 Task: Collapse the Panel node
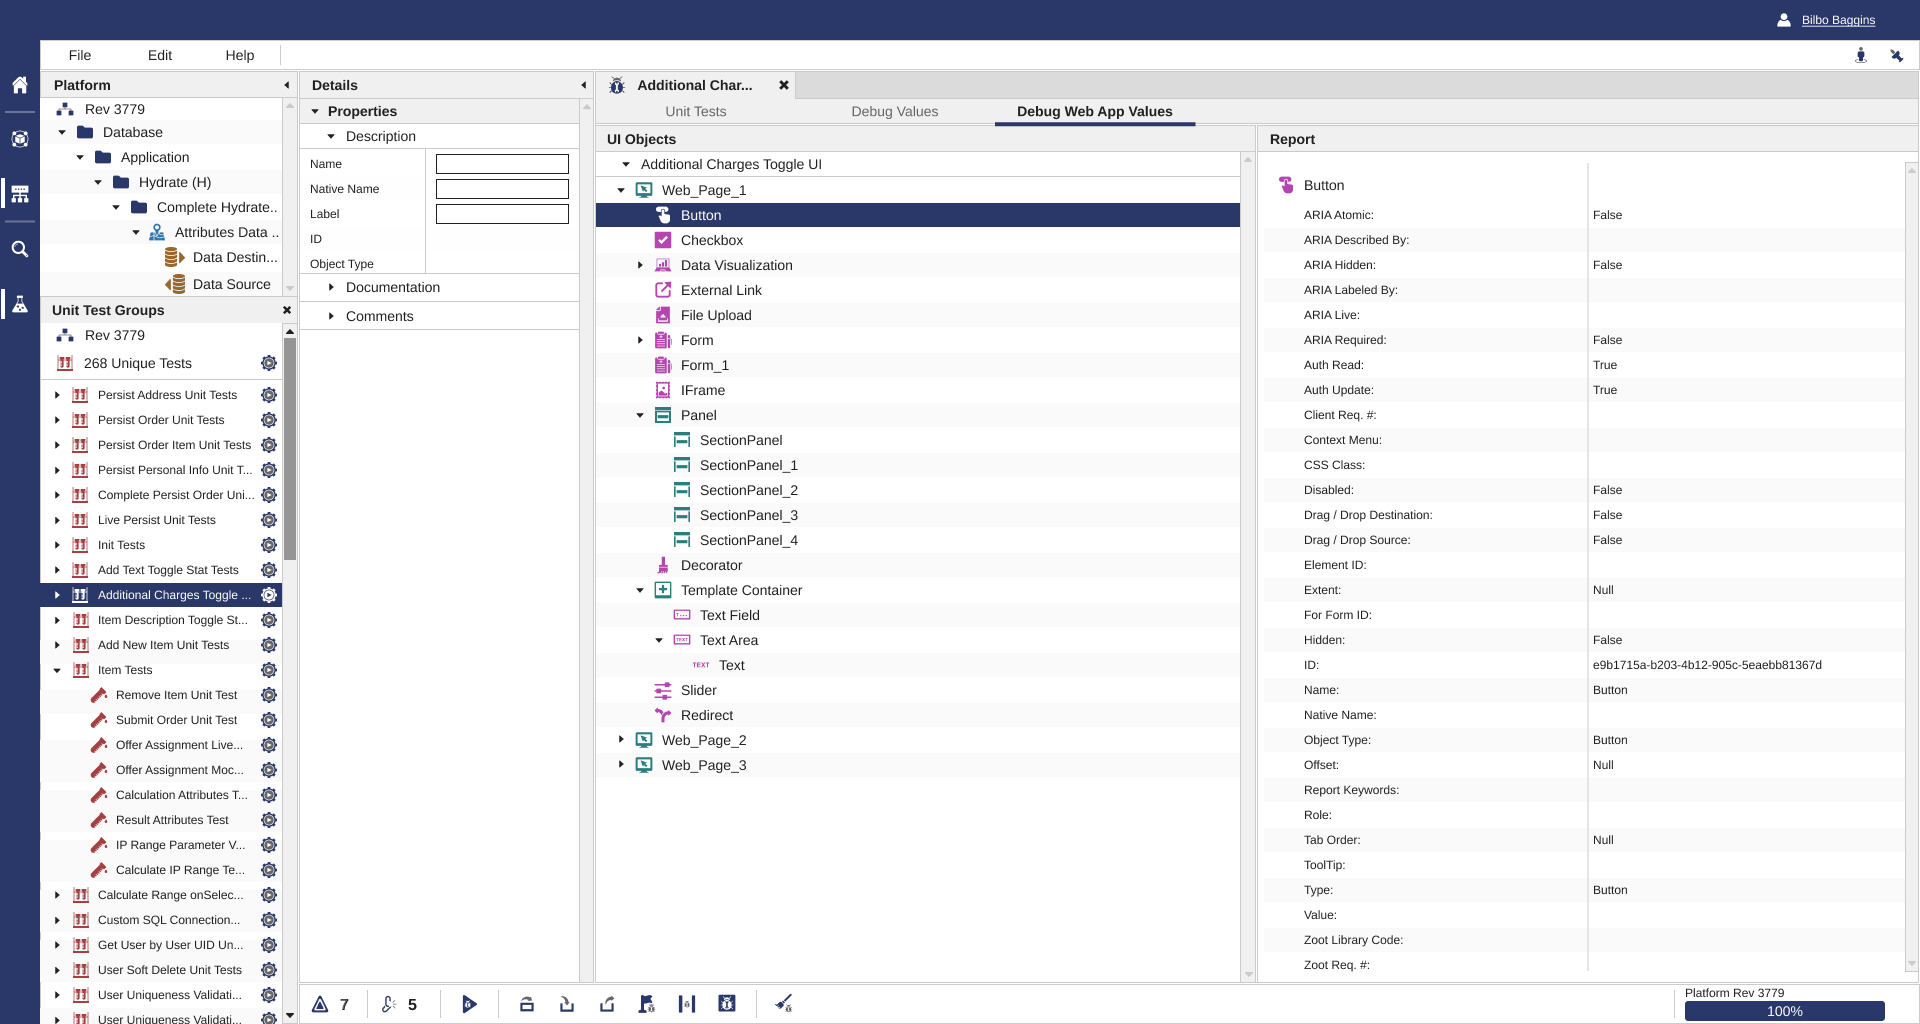point(640,415)
